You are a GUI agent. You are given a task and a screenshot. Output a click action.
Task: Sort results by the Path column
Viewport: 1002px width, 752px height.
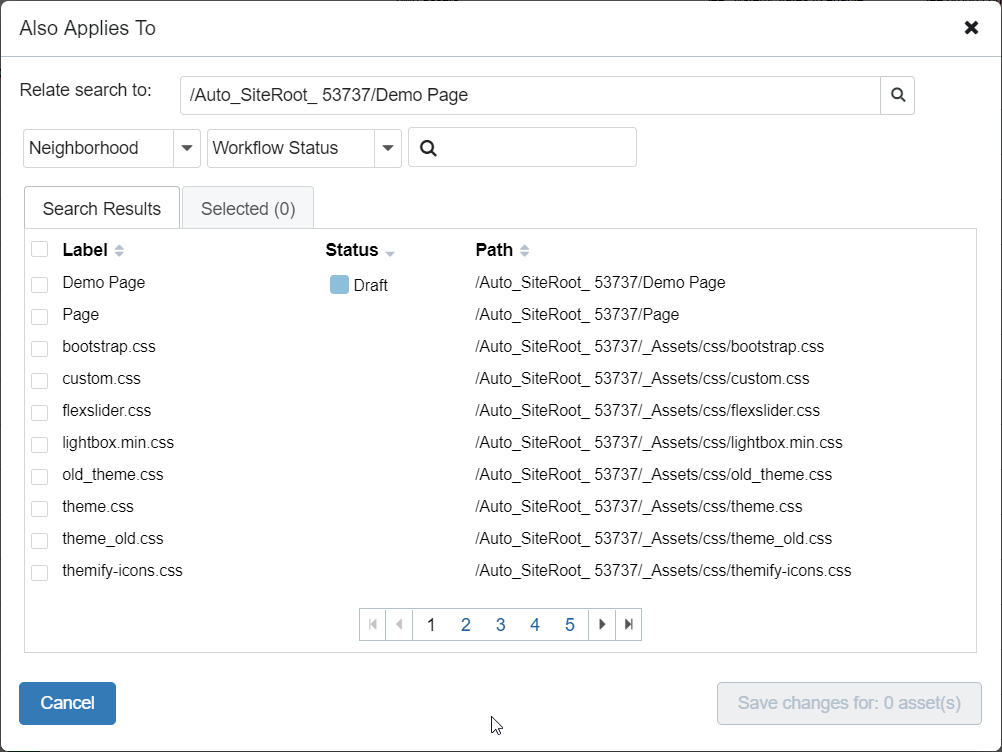click(524, 249)
